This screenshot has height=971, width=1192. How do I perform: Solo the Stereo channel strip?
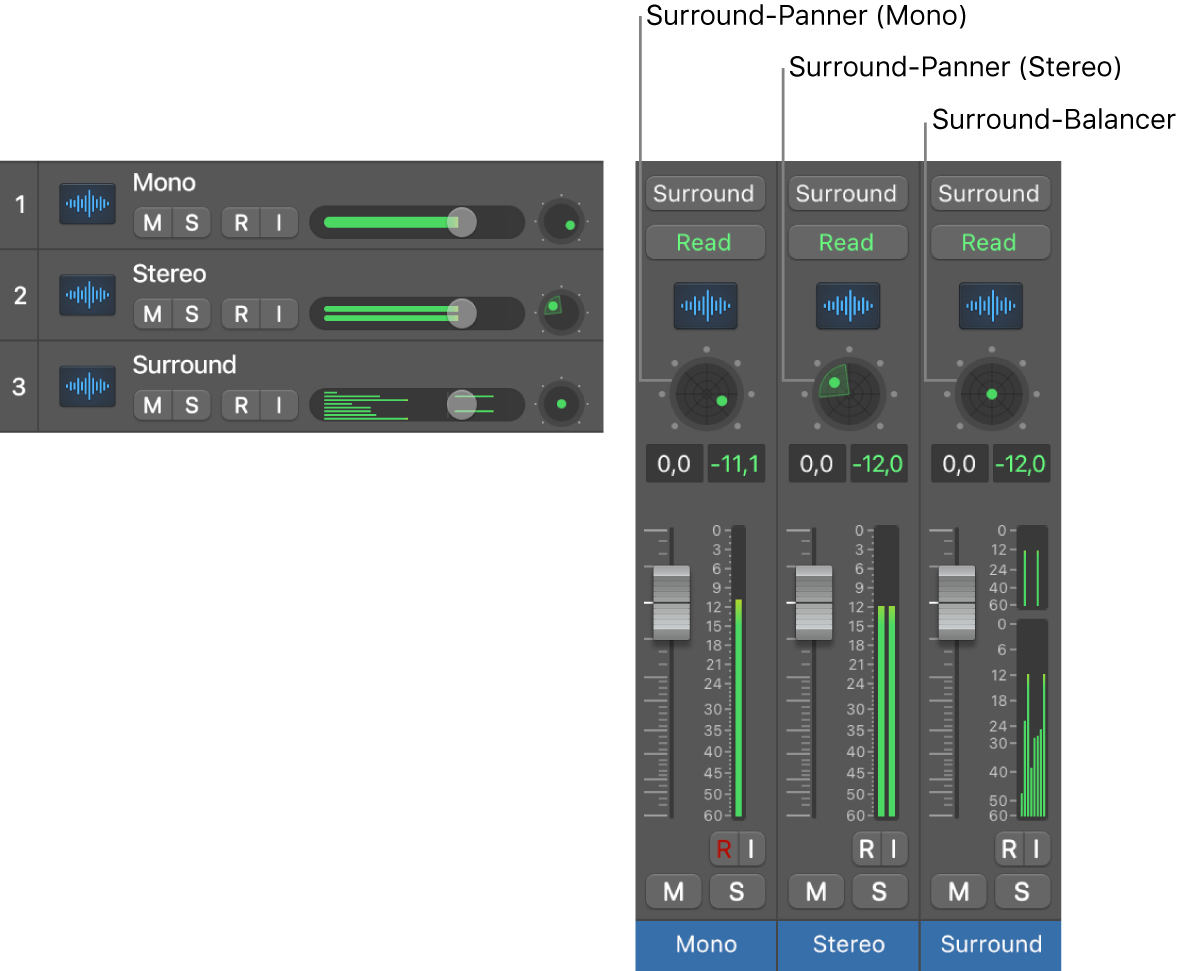pyautogui.click(x=880, y=891)
